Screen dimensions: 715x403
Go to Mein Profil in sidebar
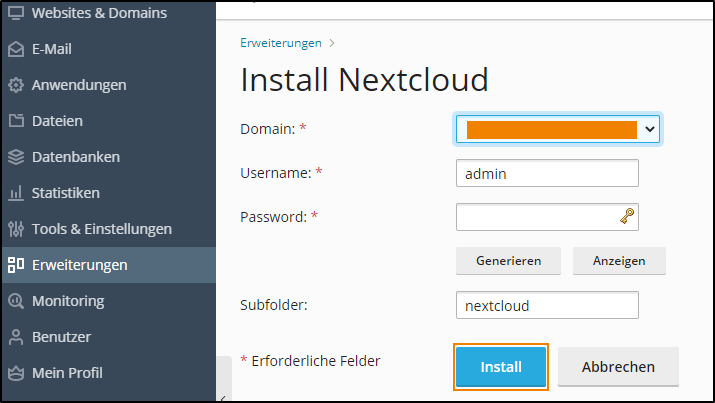click(67, 373)
